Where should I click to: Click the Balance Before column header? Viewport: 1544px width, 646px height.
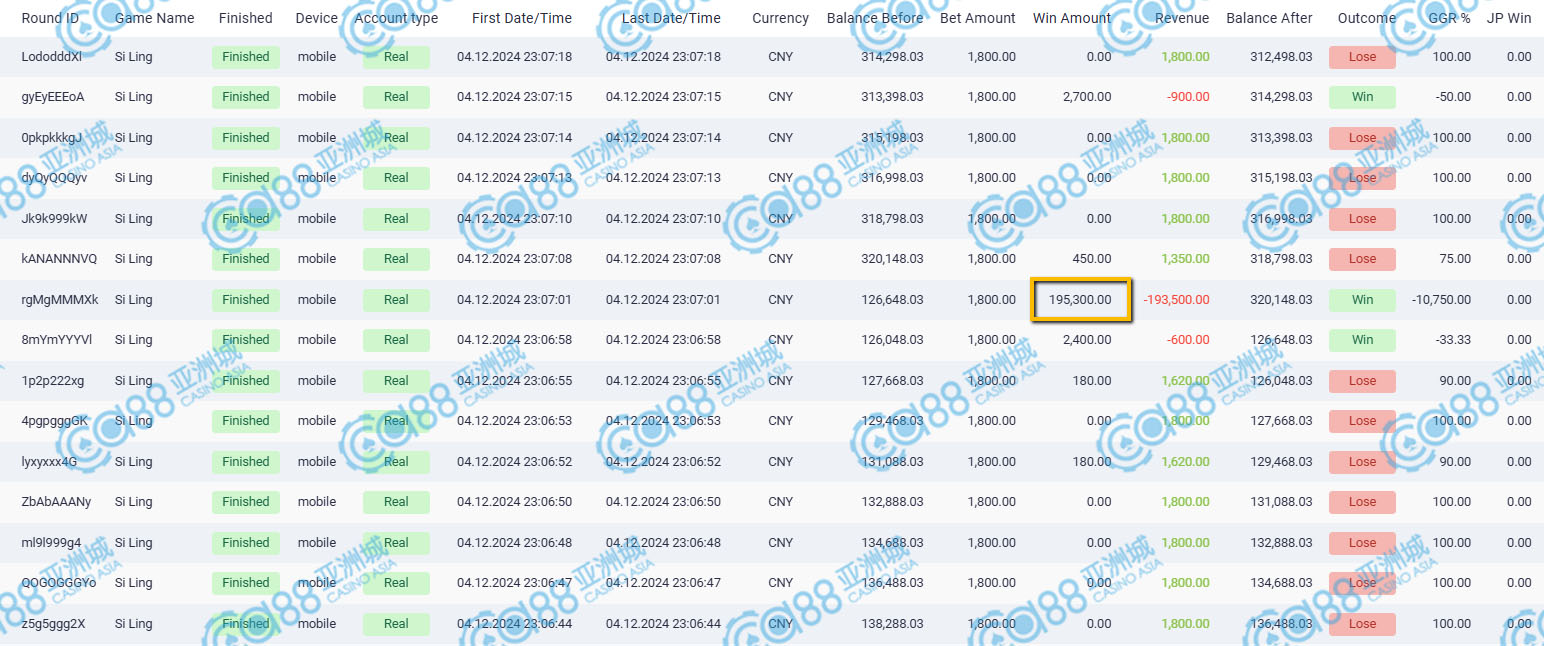click(875, 18)
